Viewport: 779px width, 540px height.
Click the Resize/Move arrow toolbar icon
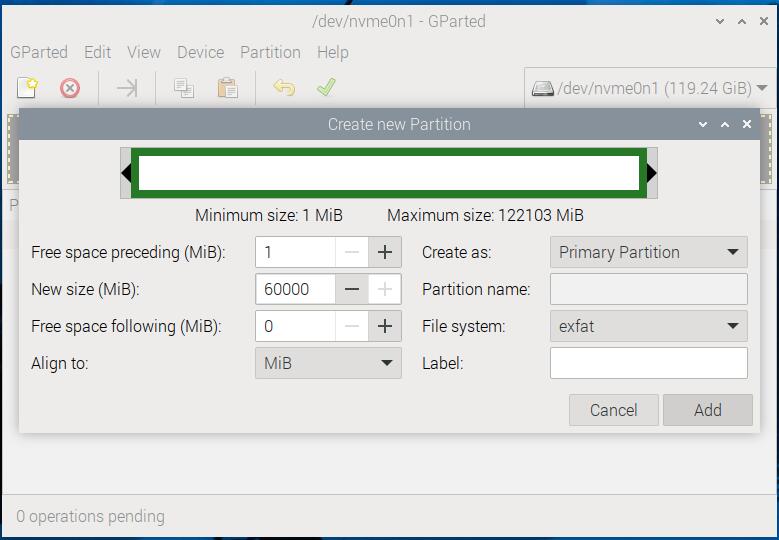pyautogui.click(x=127, y=88)
